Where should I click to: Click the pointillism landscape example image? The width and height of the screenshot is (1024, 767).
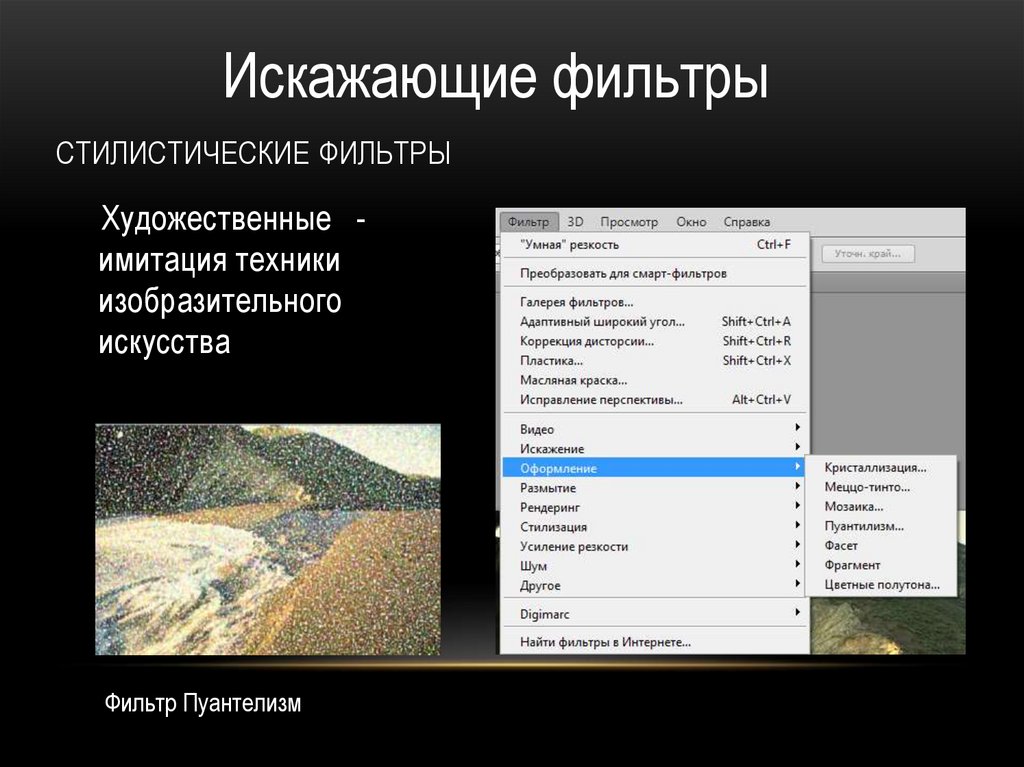click(x=268, y=540)
